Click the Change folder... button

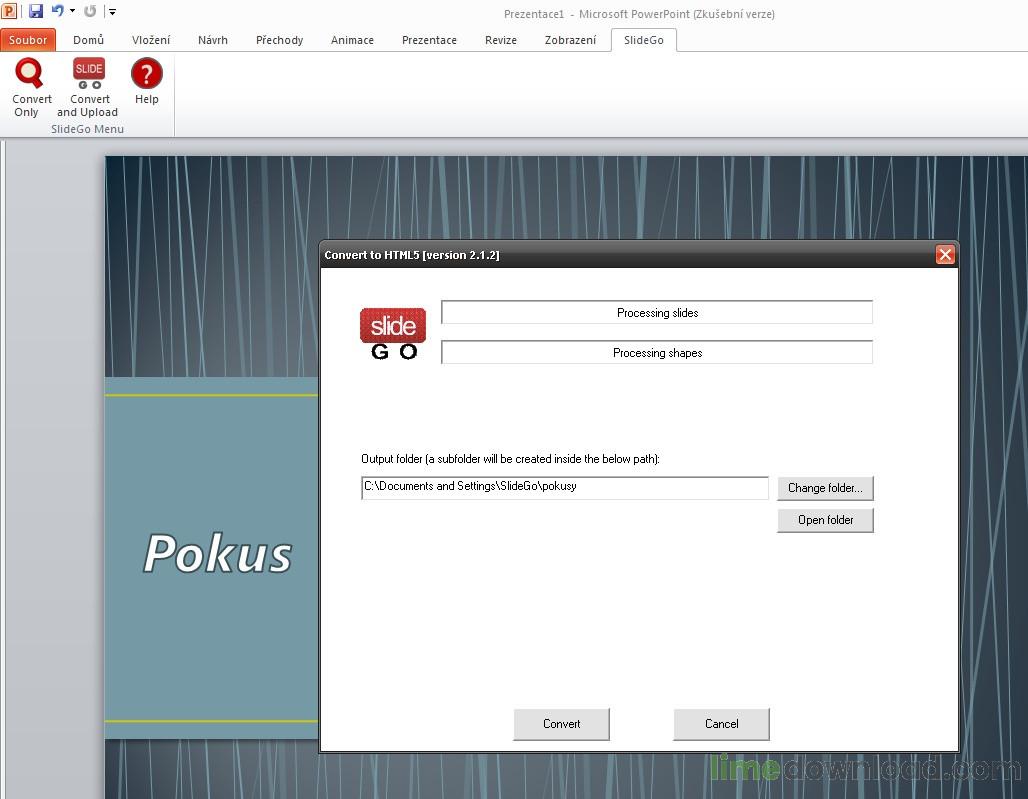pos(825,488)
